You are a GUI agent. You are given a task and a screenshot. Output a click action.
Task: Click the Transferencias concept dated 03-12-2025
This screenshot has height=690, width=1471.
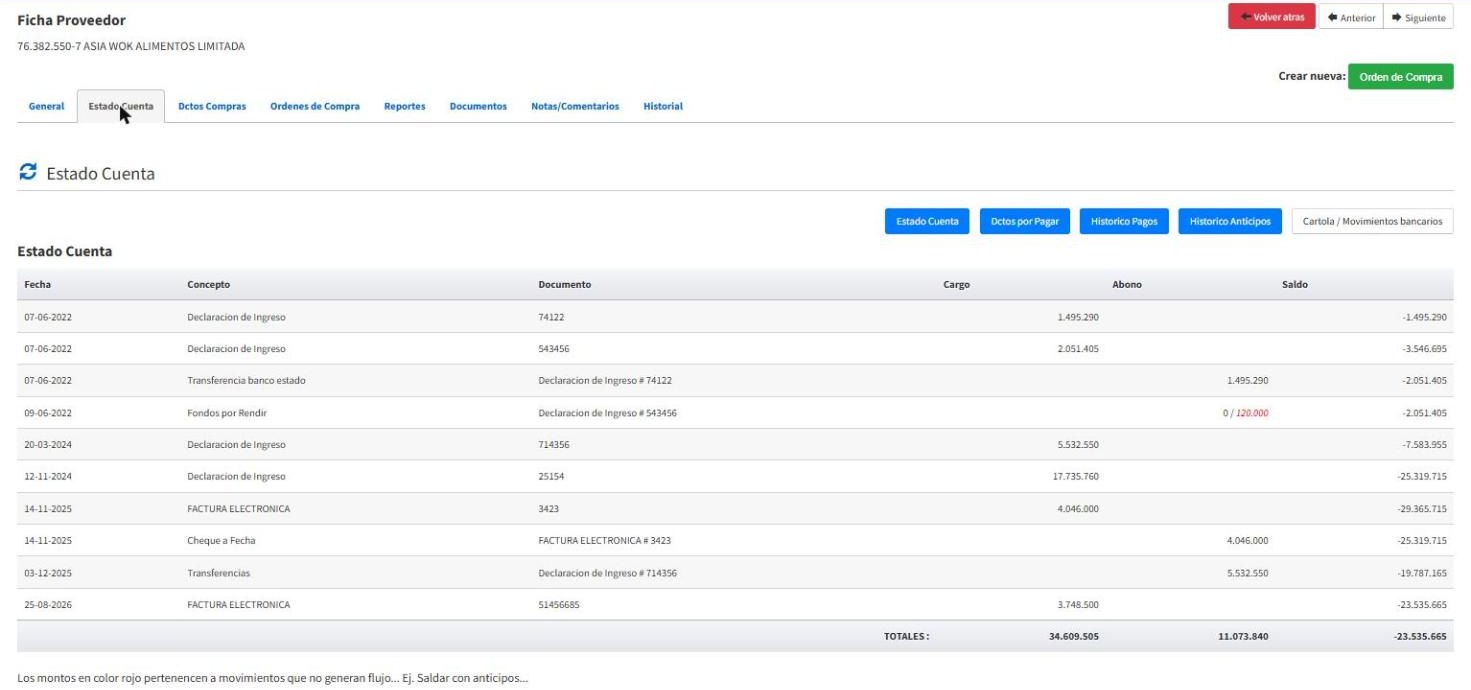point(218,573)
